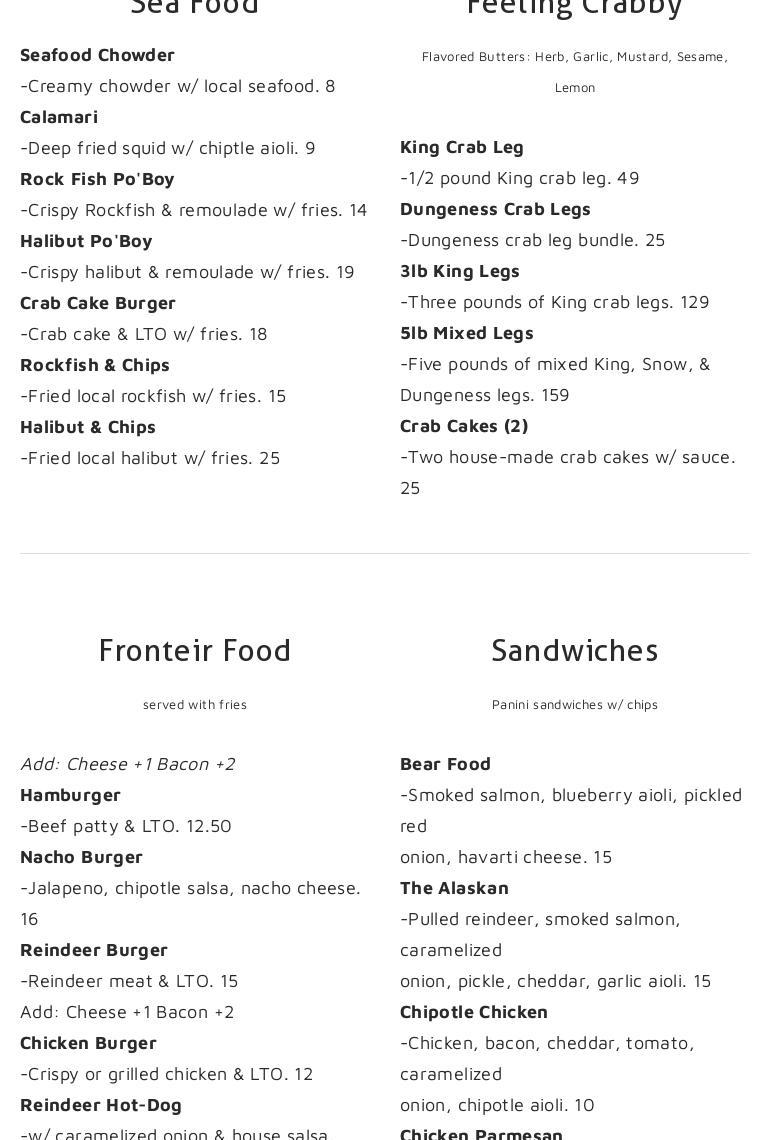This screenshot has height=1140, width=770.
Task: Select the Reindeer Burger heading
Action: coord(94,951)
